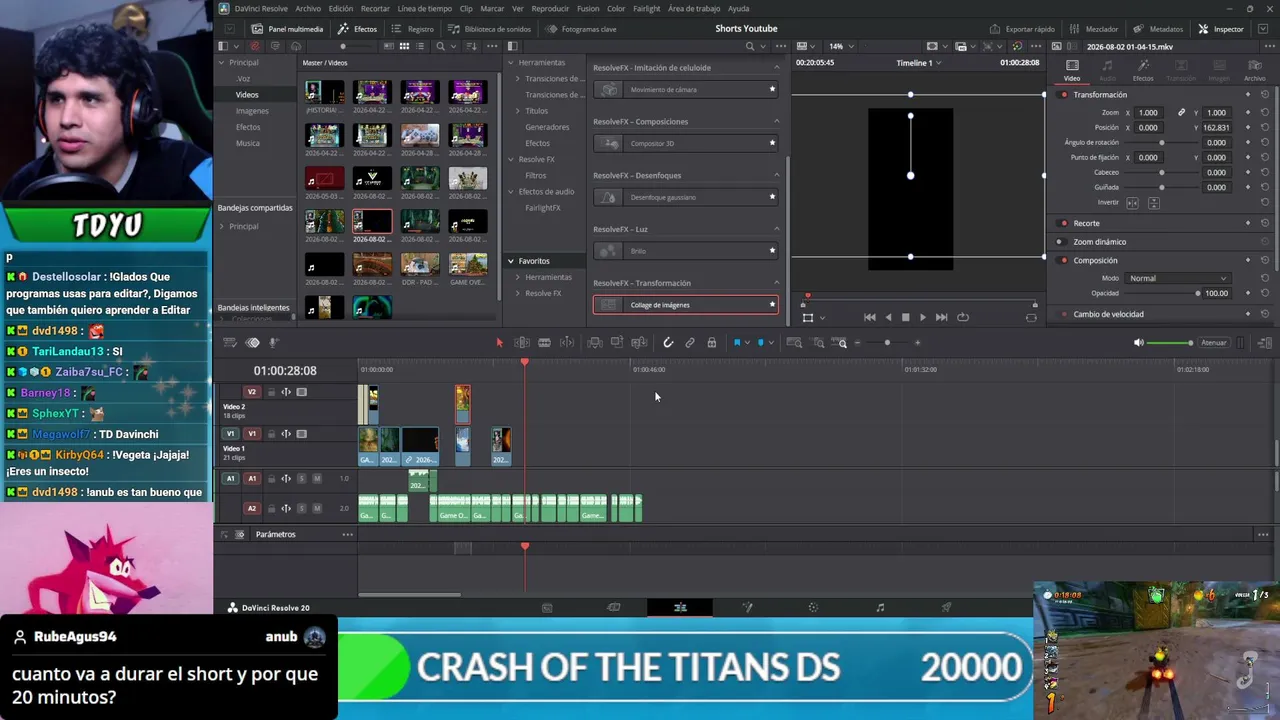1280x720 pixels.
Task: Add a keyframe for Zoom
Action: click(1248, 113)
